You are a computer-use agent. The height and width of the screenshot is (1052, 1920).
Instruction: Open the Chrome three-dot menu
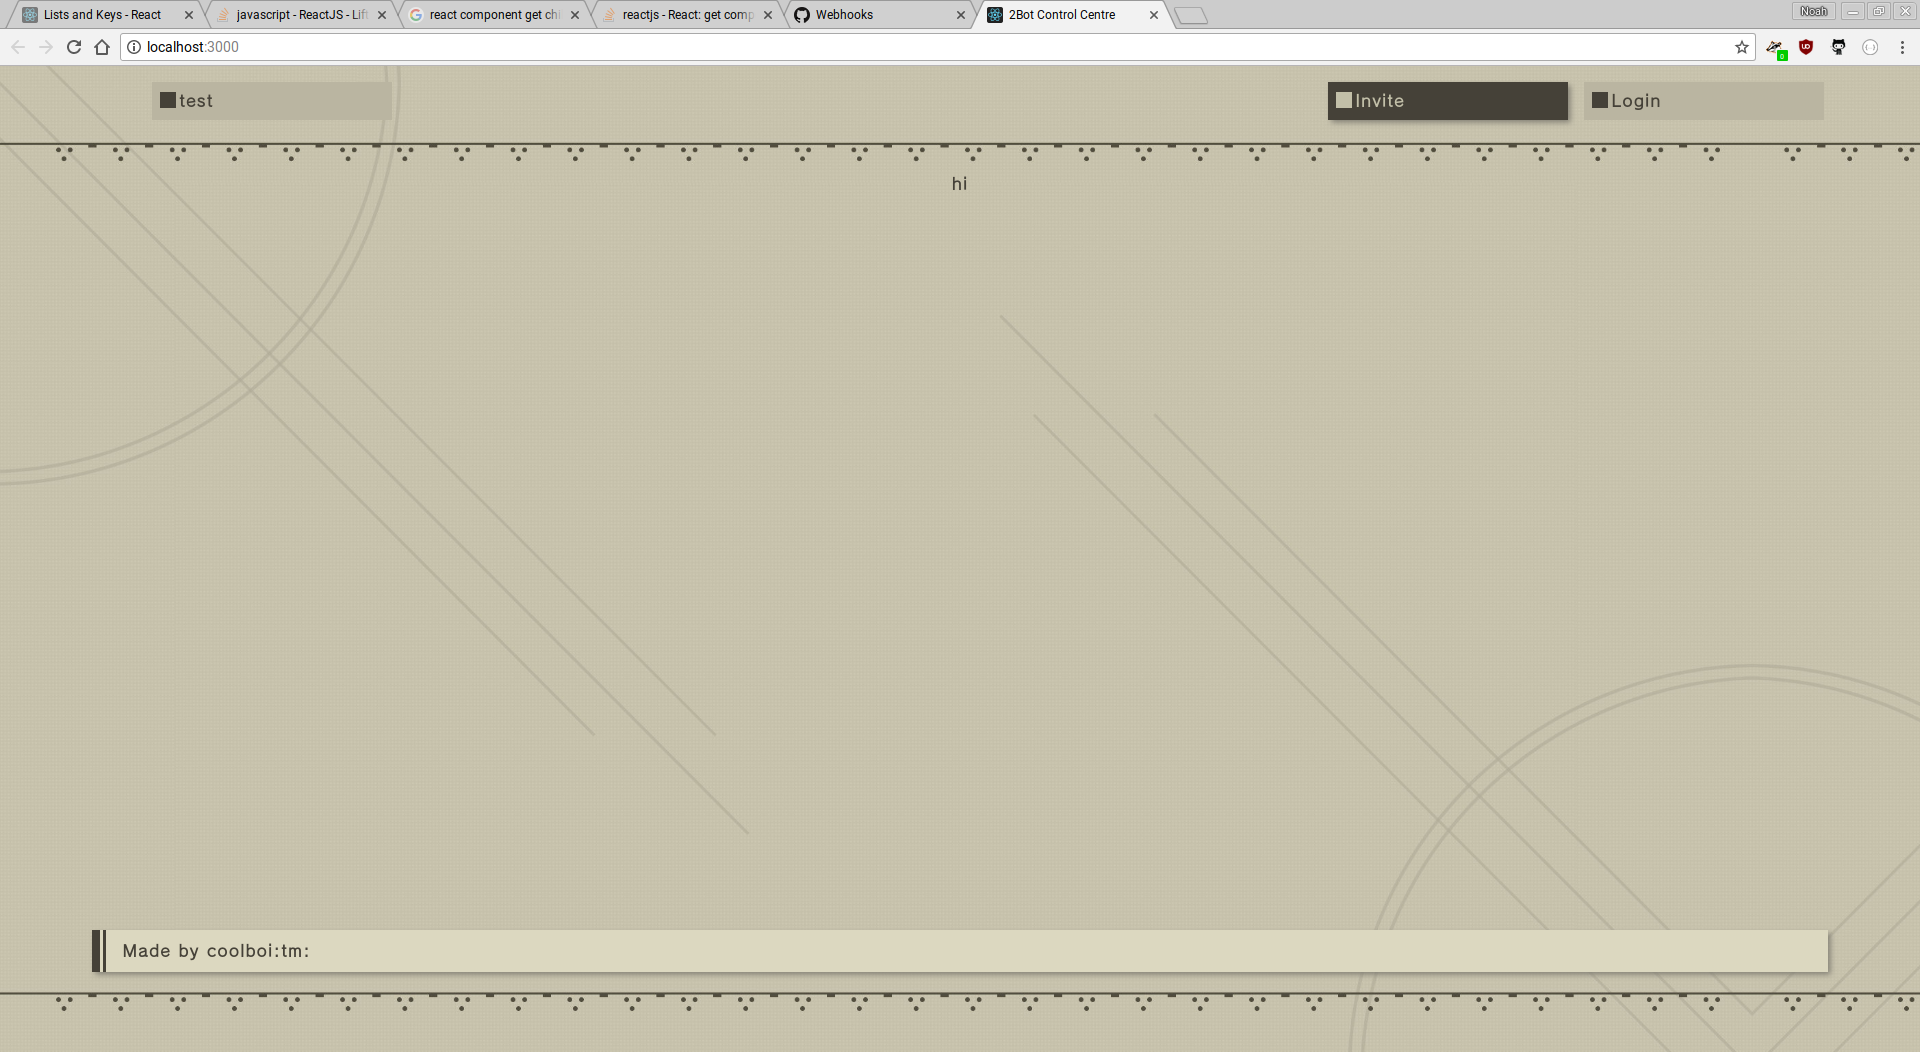point(1902,47)
